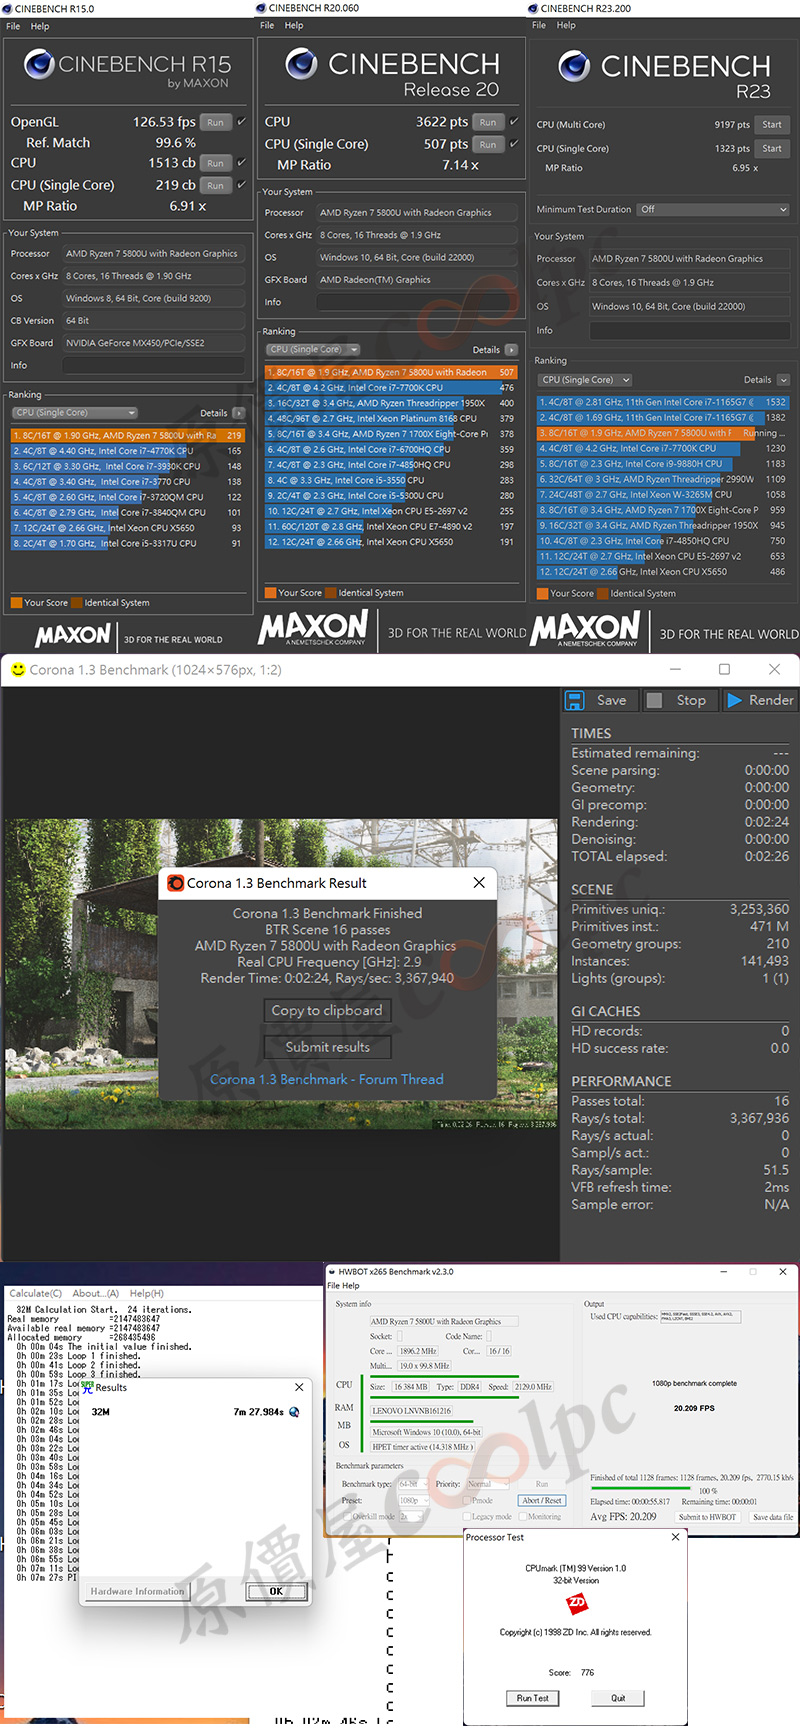The height and width of the screenshot is (1731, 800).
Task: Open the R20 ranking CPU (Single Core) dropdown
Action: click(x=311, y=350)
